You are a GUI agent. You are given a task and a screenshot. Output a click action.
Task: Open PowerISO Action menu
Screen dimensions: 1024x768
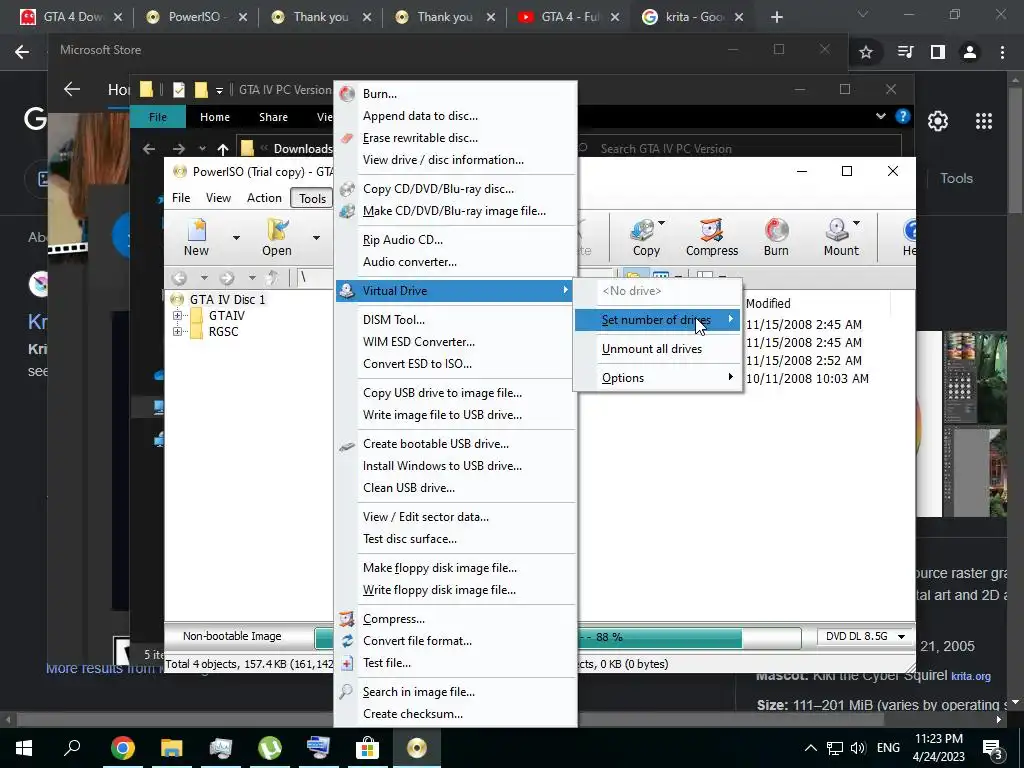(264, 198)
